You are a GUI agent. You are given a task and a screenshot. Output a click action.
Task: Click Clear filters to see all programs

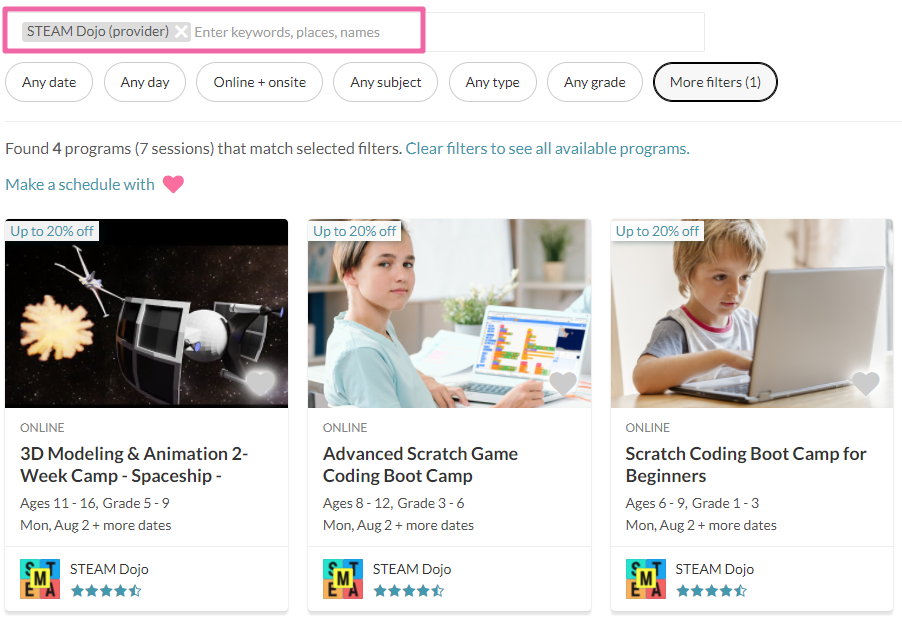547,149
